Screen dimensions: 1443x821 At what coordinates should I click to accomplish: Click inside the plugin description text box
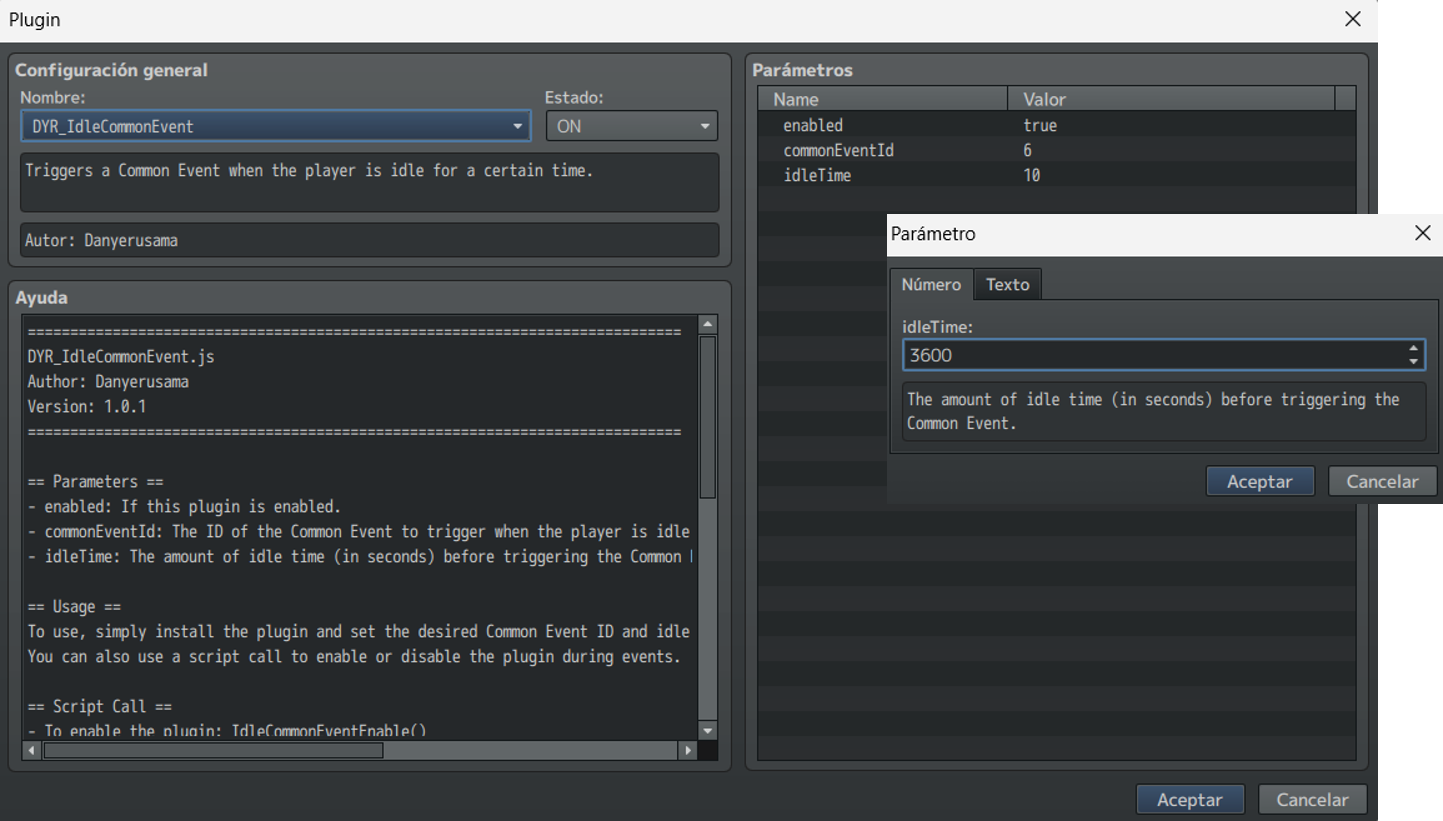coord(369,181)
